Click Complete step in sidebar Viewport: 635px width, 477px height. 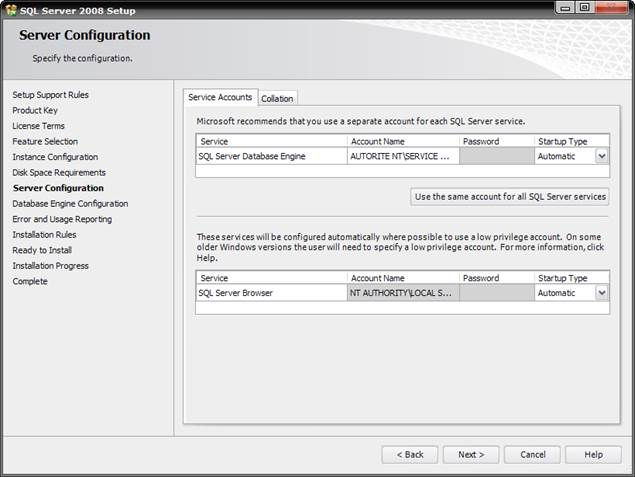pyautogui.click(x=30, y=281)
